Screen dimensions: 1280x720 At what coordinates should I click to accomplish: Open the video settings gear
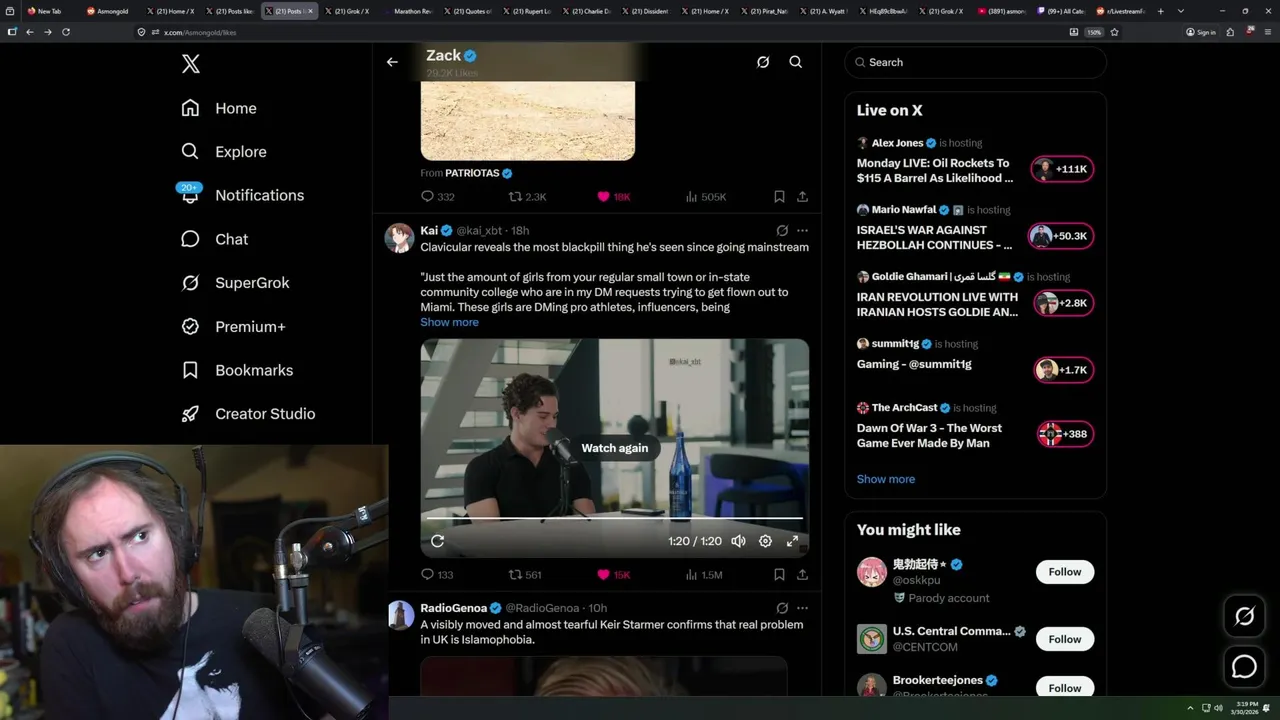point(765,541)
